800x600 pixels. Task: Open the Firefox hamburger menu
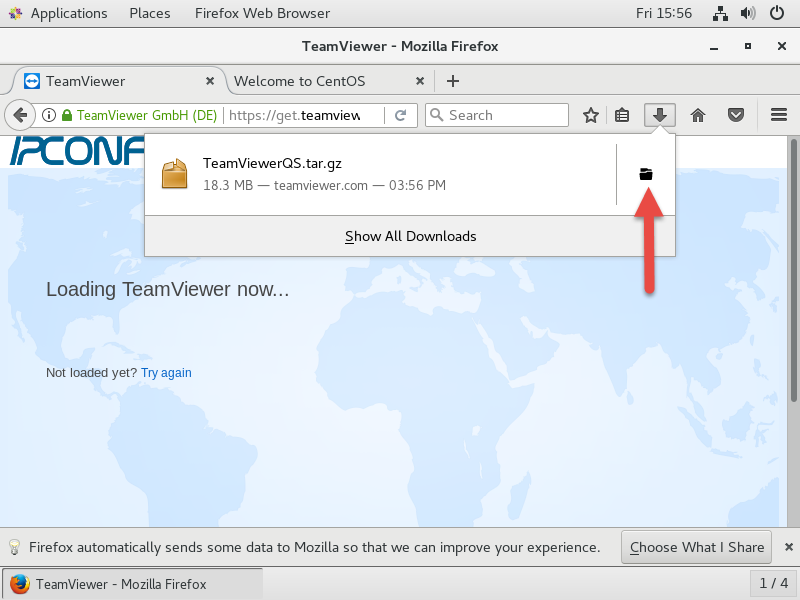779,115
